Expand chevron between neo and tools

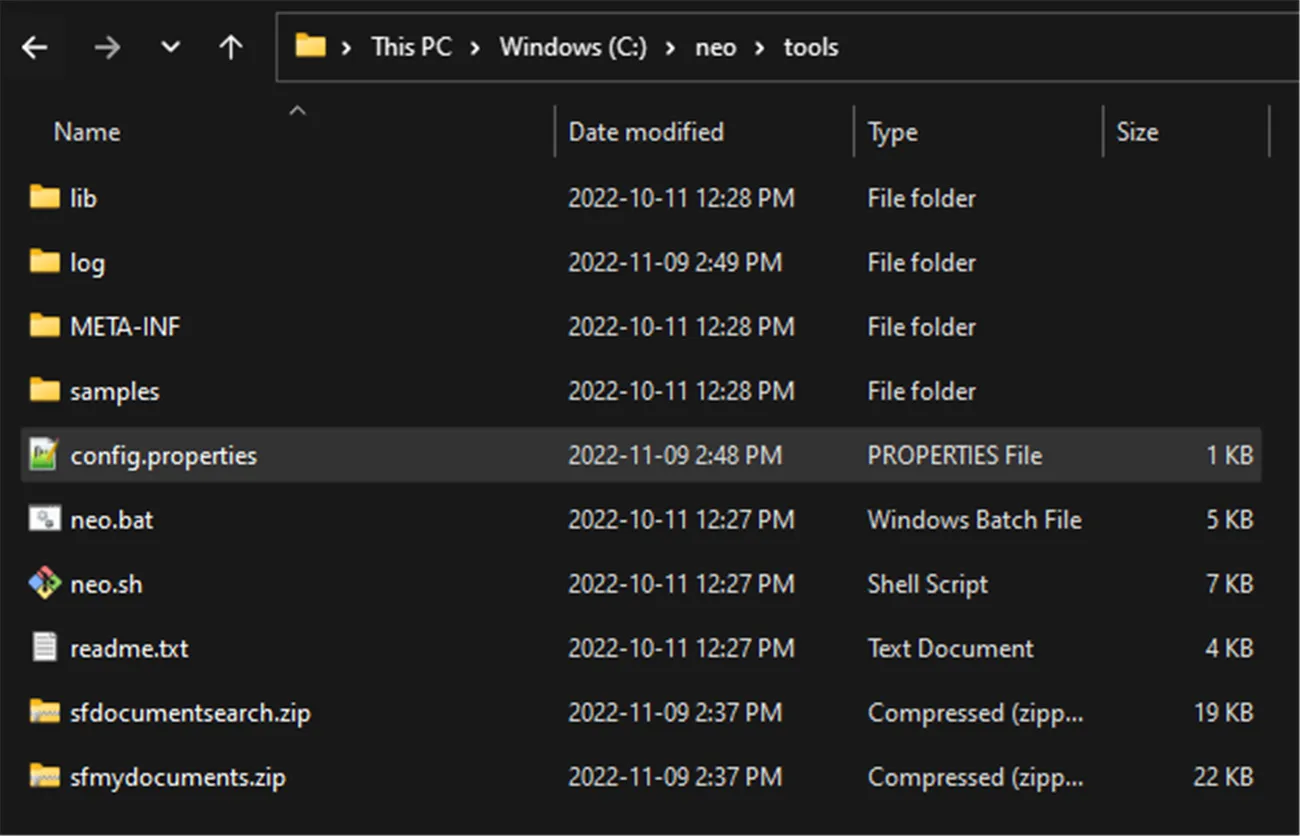pyautogui.click(x=760, y=47)
